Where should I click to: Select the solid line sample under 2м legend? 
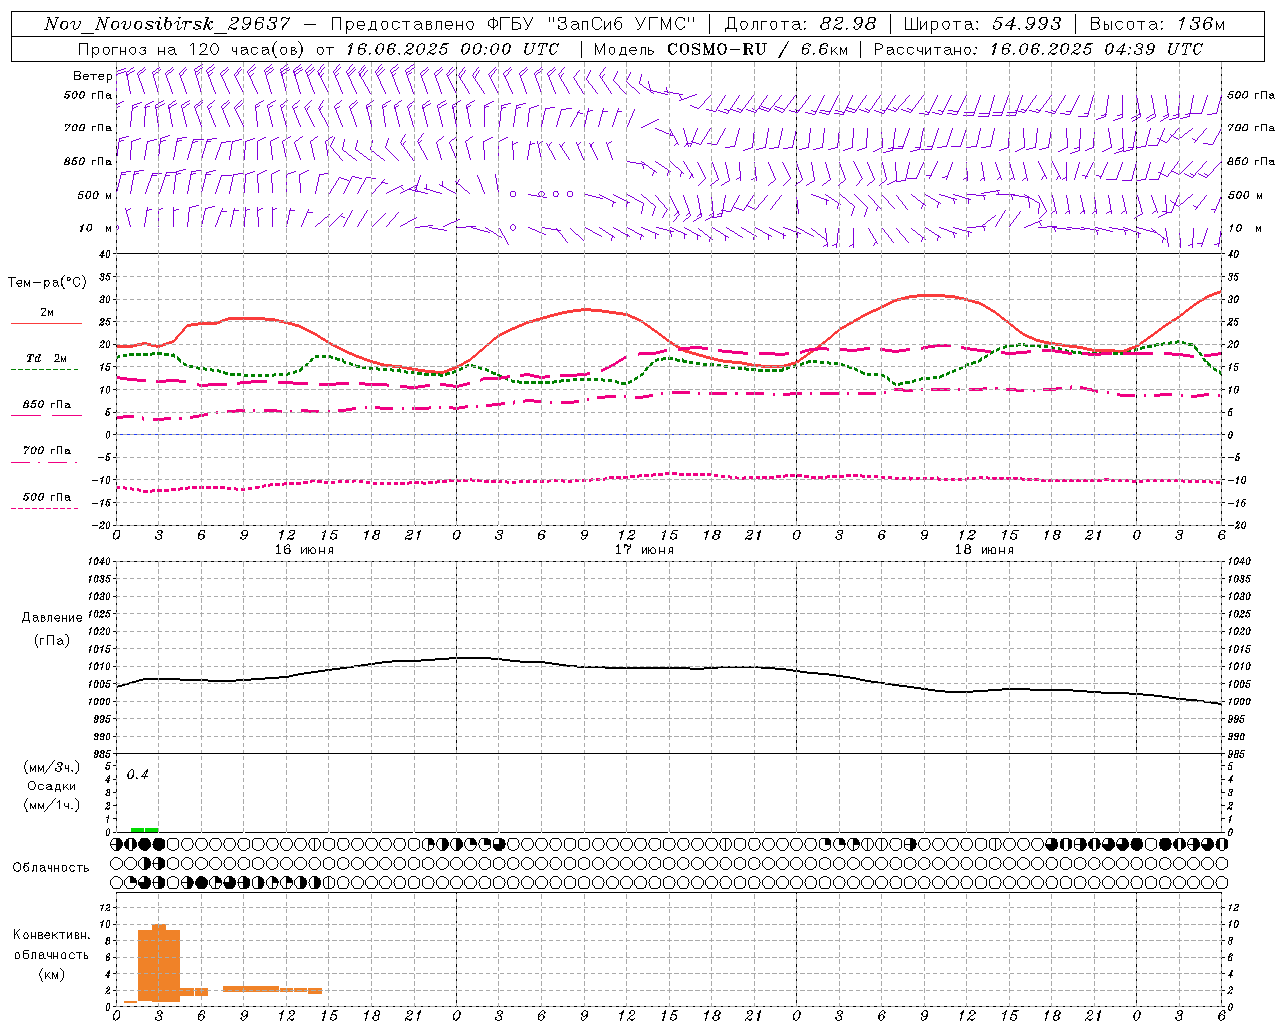pos(46,324)
